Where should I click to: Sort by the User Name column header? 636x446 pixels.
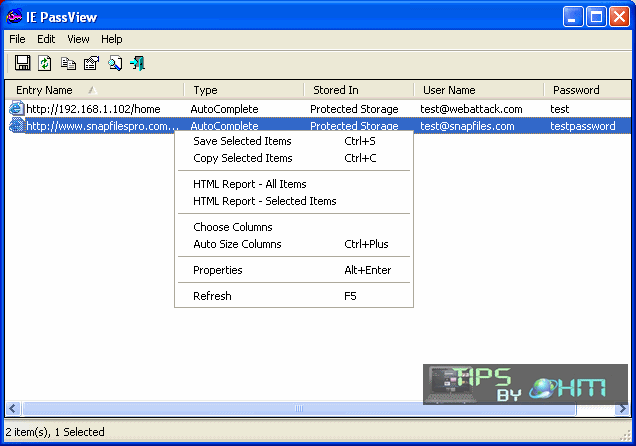tap(479, 90)
